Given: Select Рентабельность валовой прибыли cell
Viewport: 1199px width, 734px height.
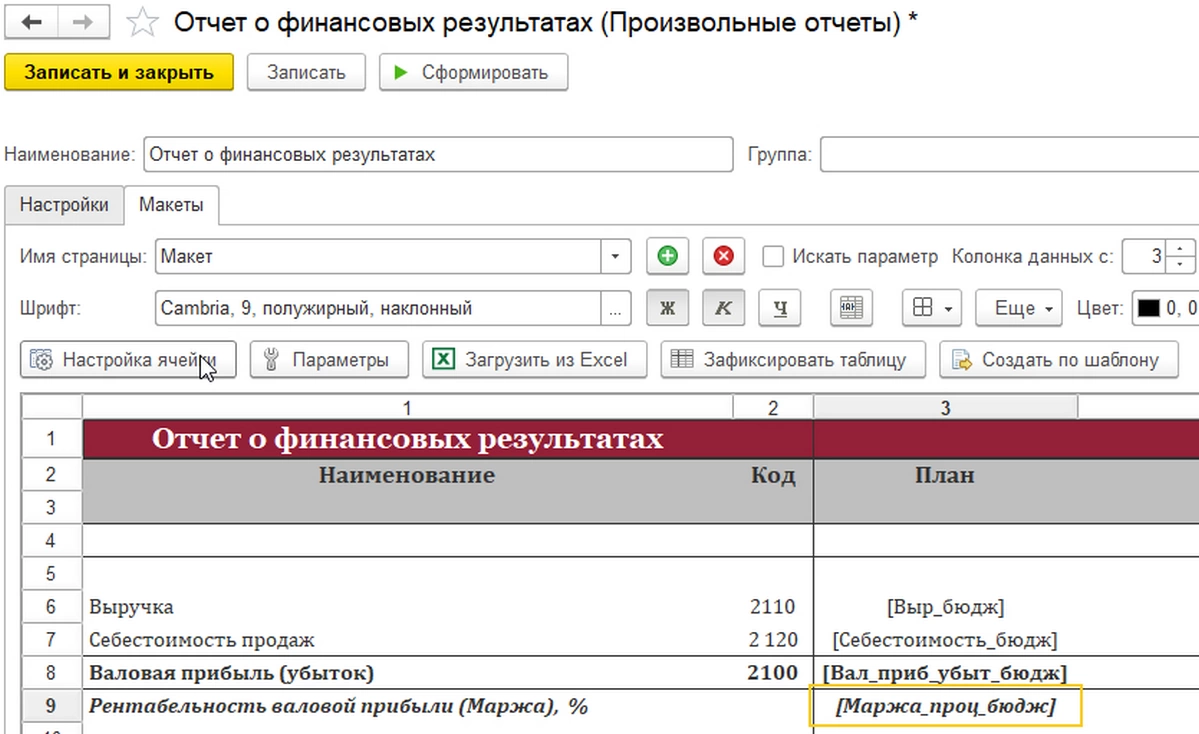Looking at the screenshot, I should 408,706.
